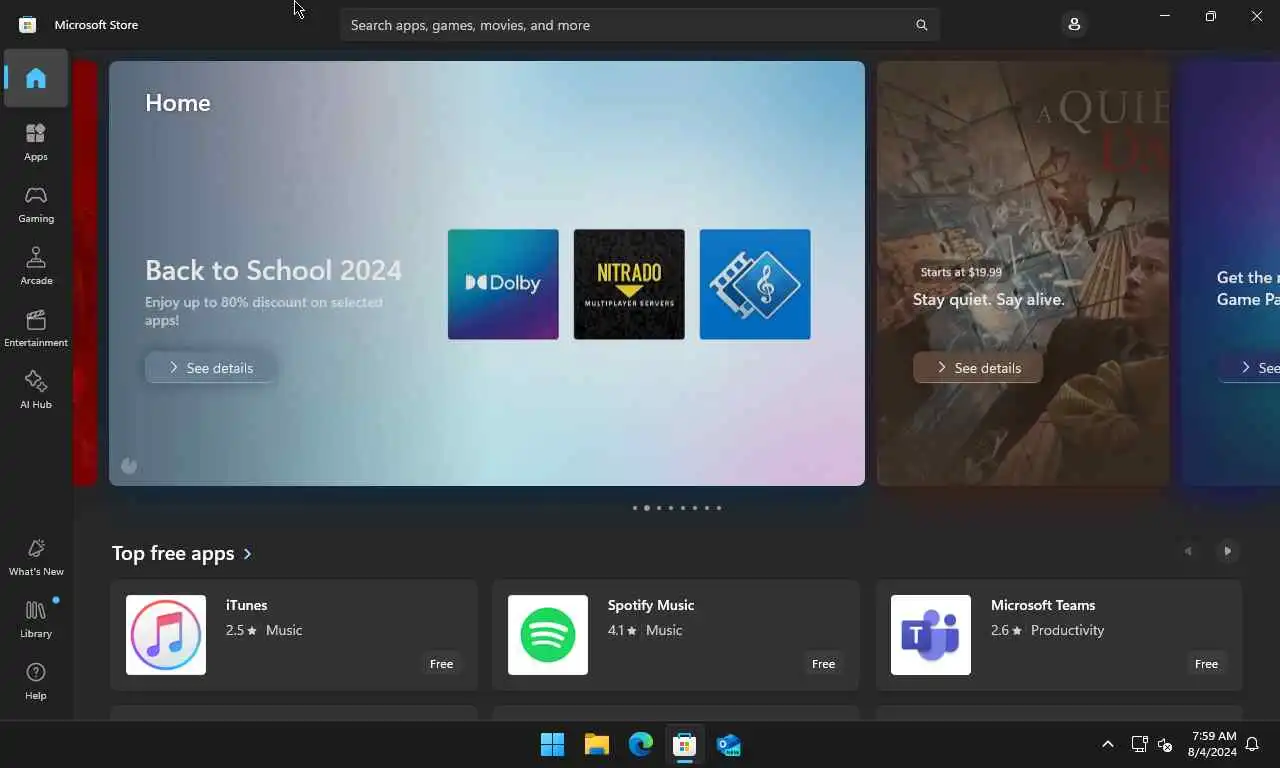Open the Home sidebar icon
1280x768 pixels.
pos(36,78)
